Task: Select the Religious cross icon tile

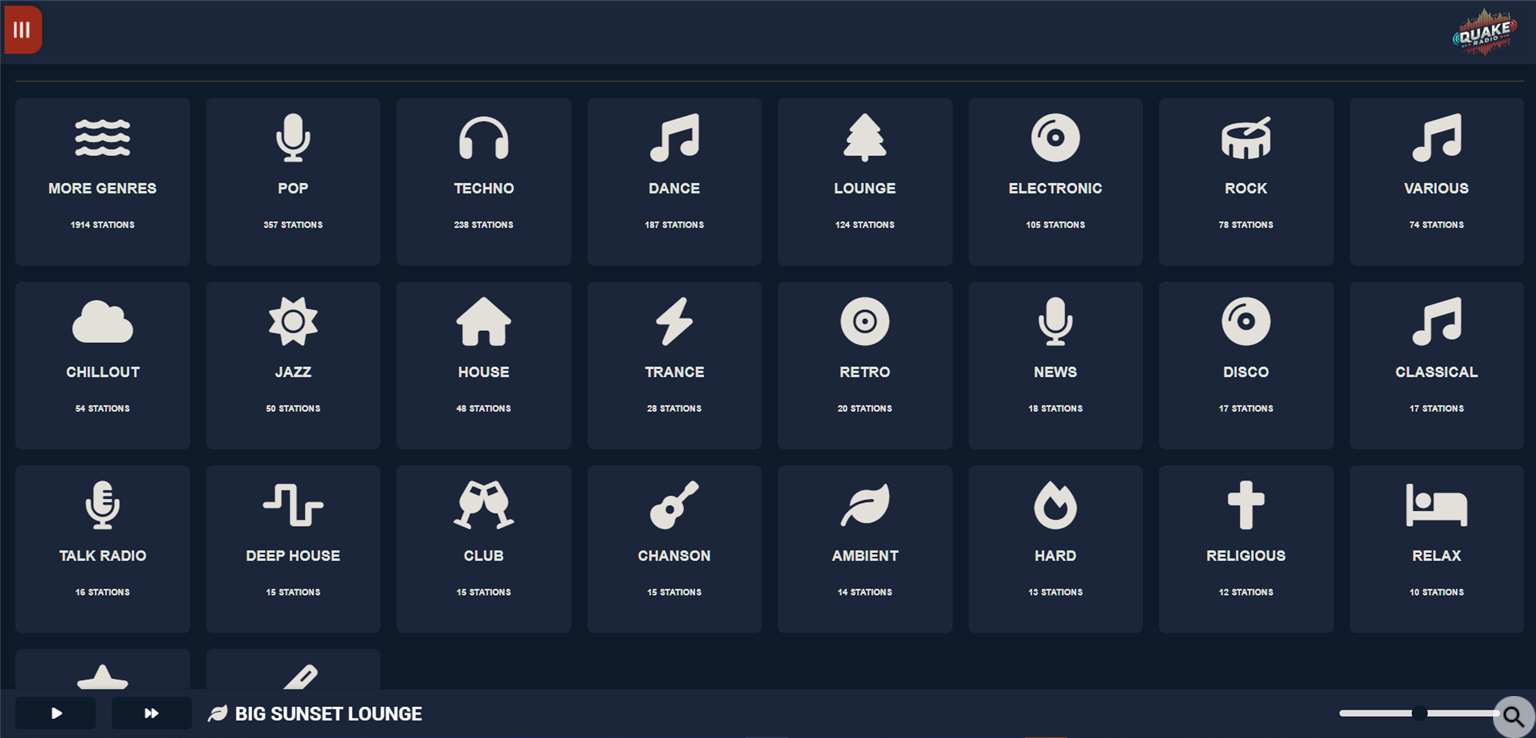Action: (x=1246, y=549)
